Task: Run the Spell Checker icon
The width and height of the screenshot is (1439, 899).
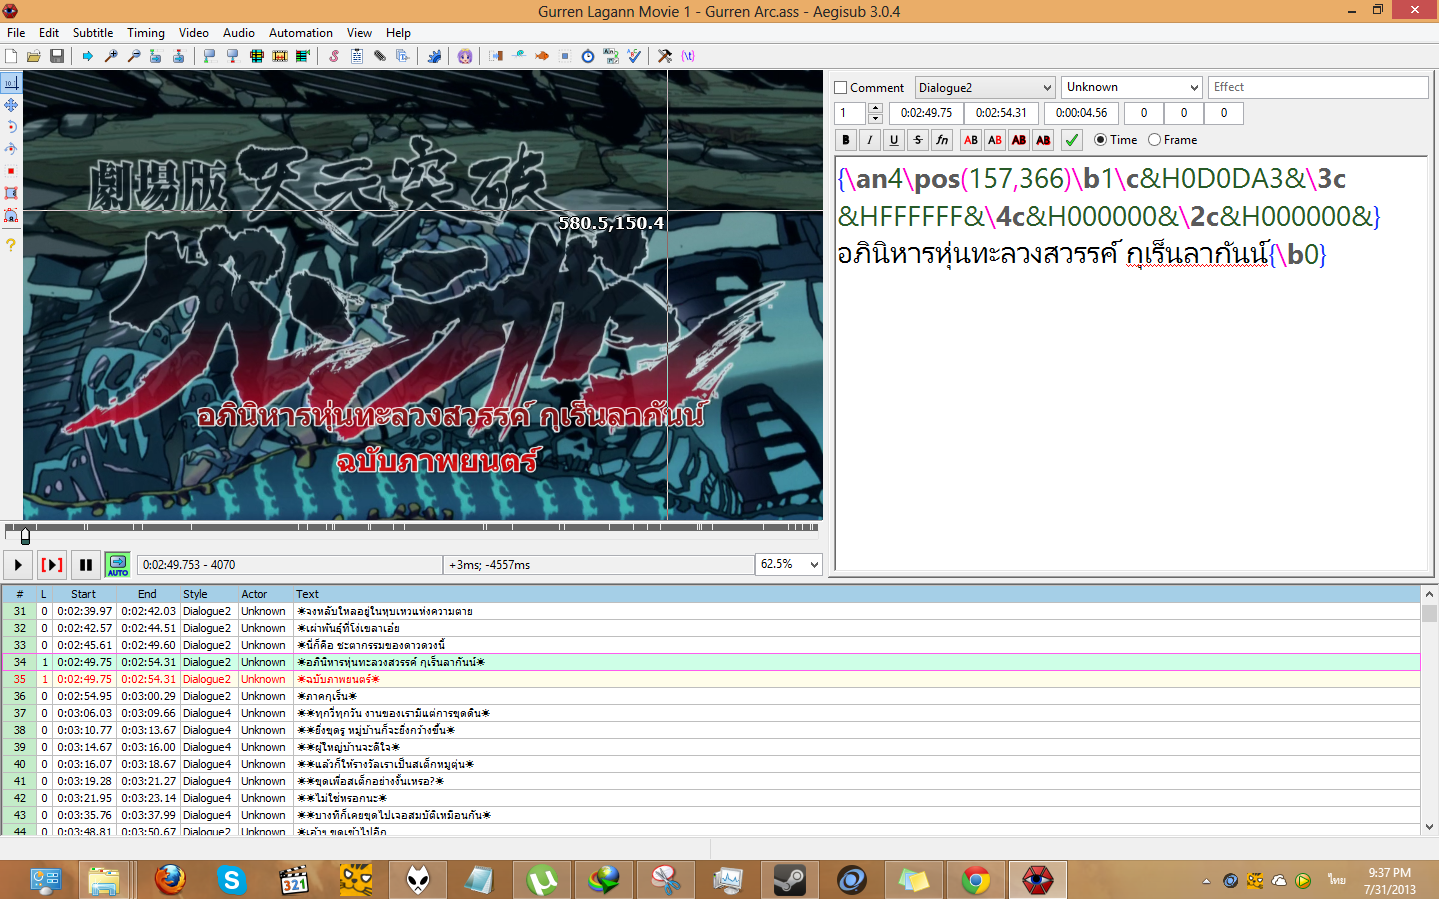Action: click(x=634, y=56)
